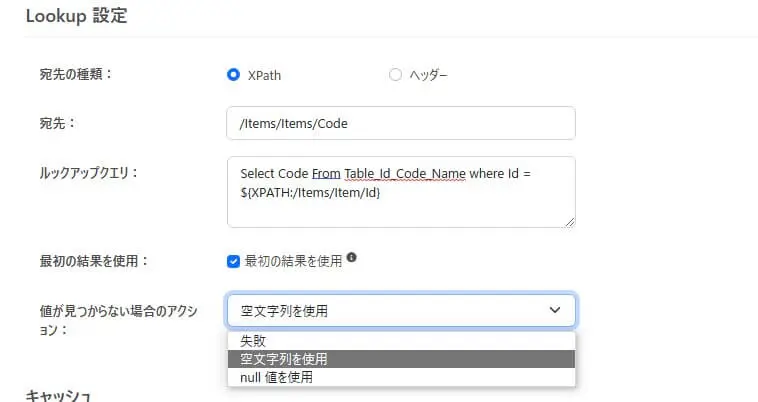758x402 pixels.
Task: Focus the 宛先 input containing /Items/Items/Code
Action: pos(401,123)
